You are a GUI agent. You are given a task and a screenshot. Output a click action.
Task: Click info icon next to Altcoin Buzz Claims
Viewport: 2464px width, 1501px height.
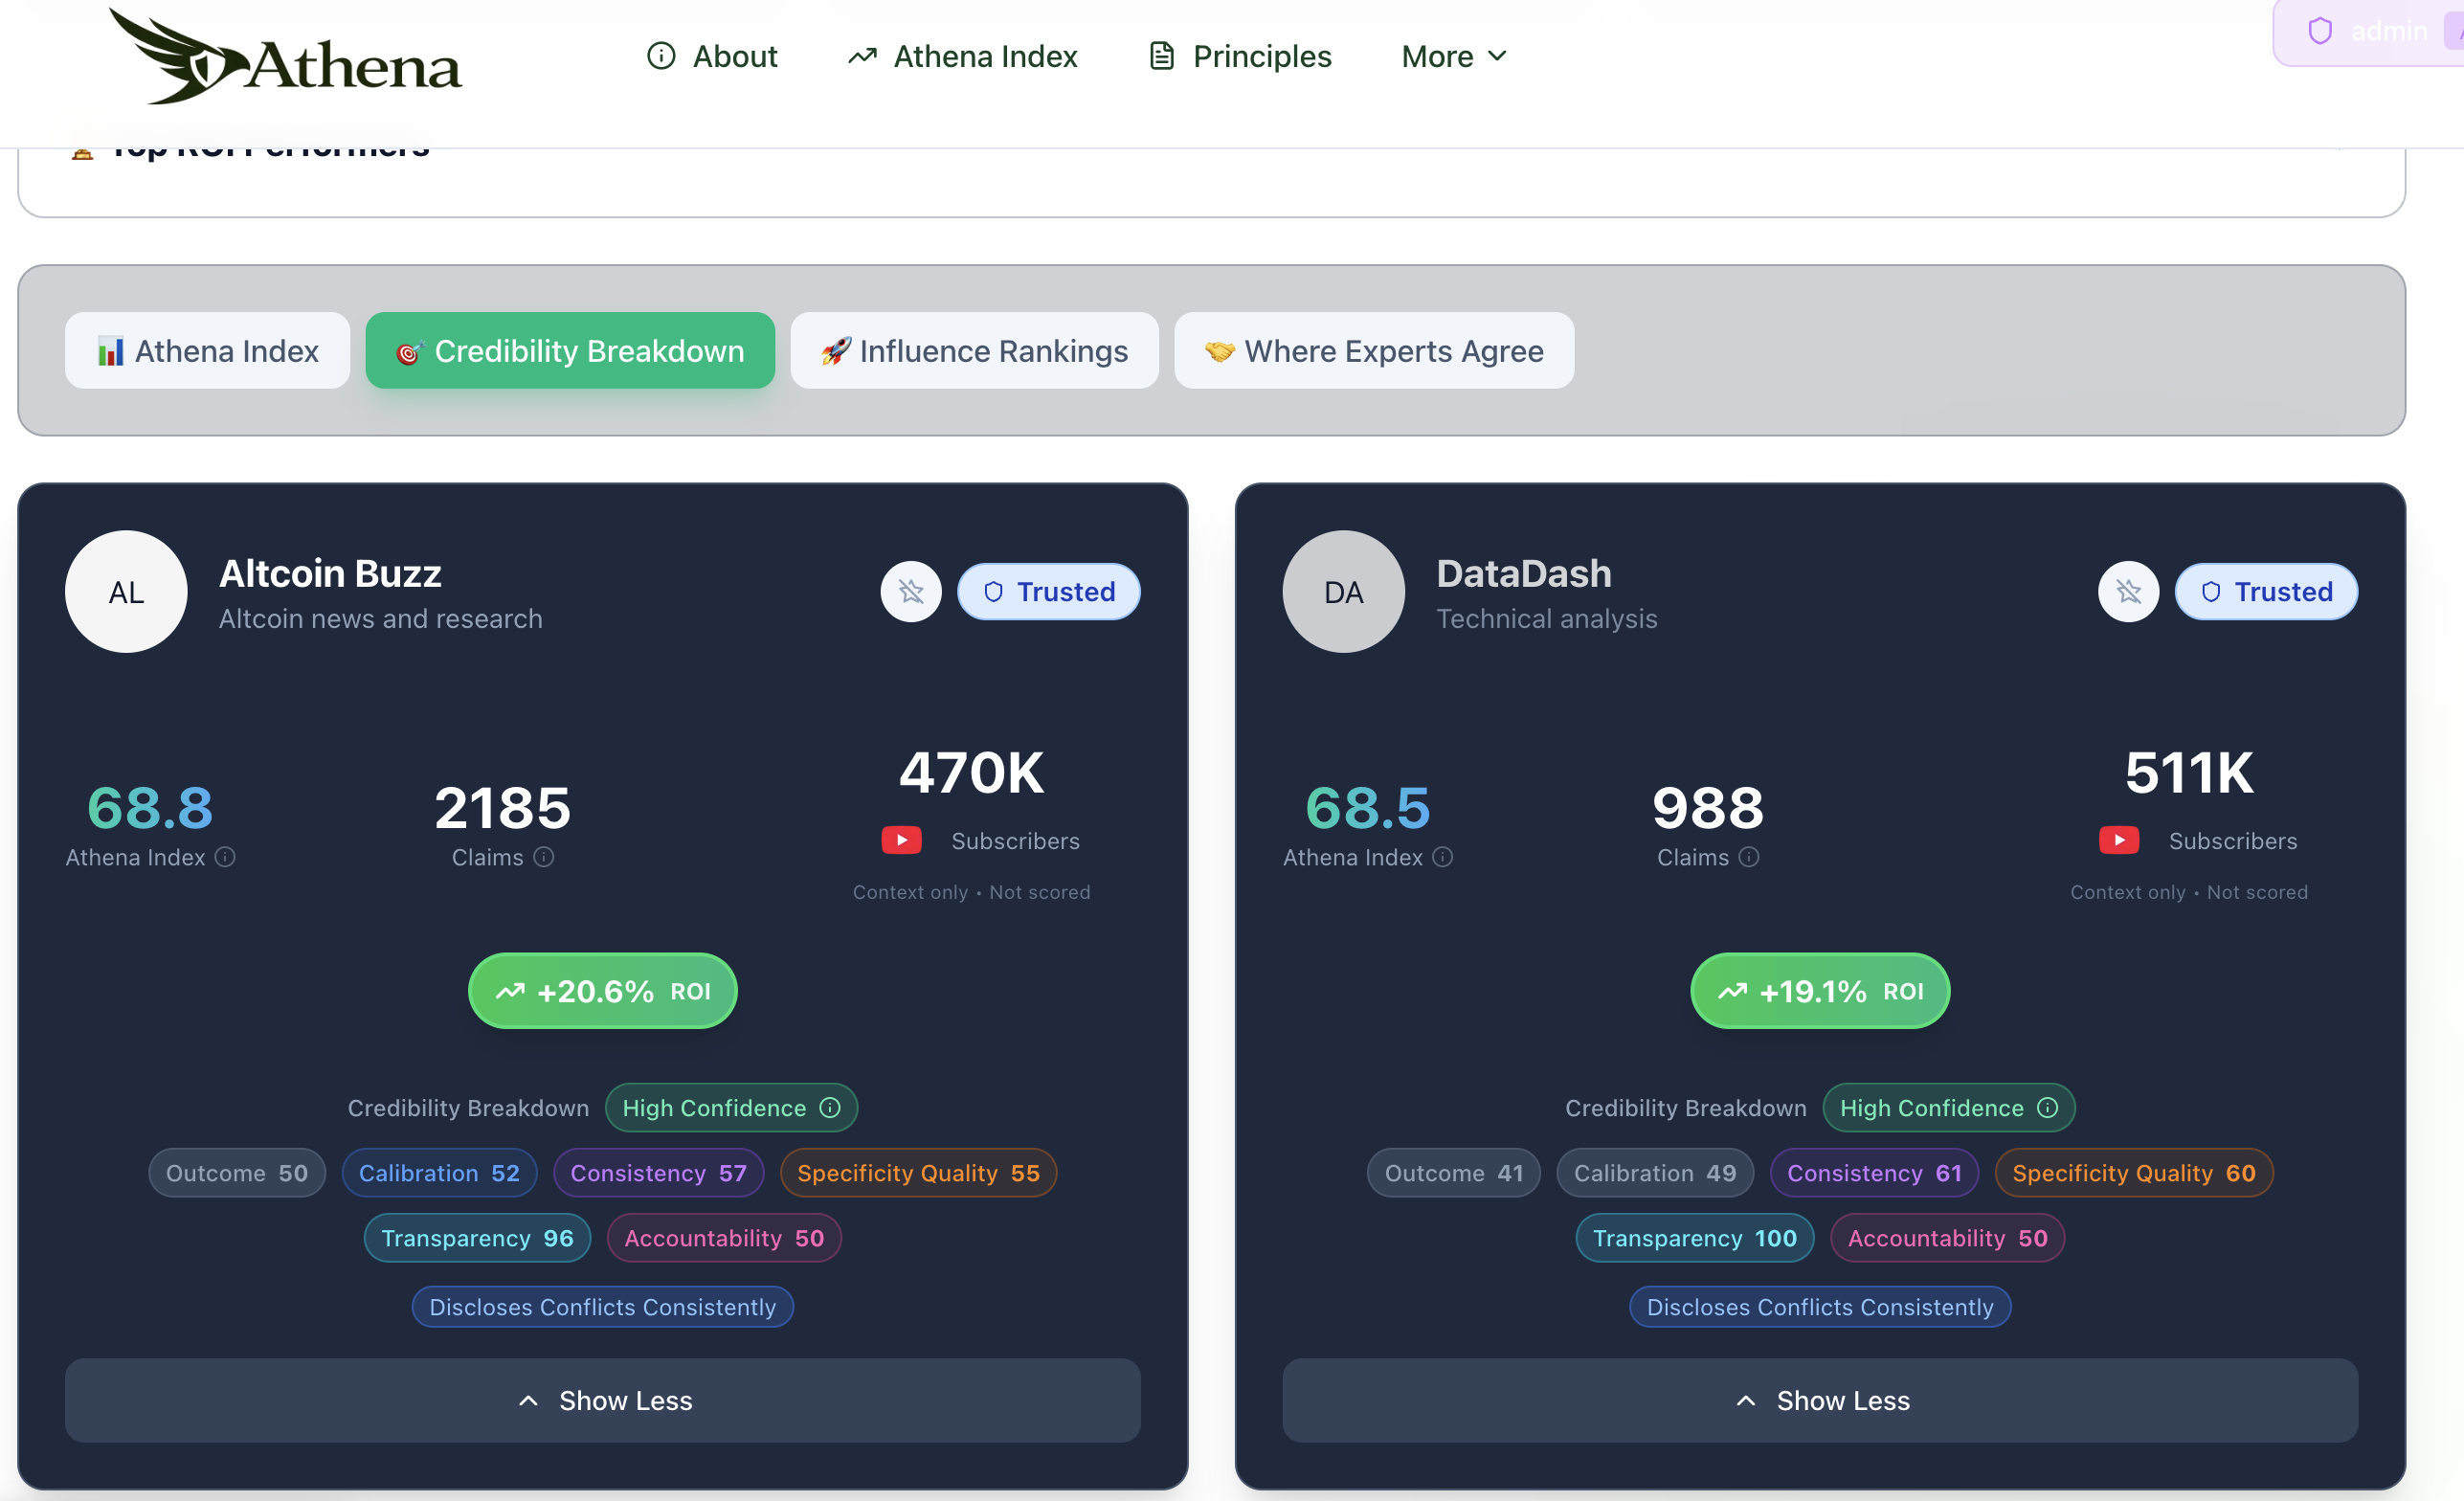coord(543,857)
